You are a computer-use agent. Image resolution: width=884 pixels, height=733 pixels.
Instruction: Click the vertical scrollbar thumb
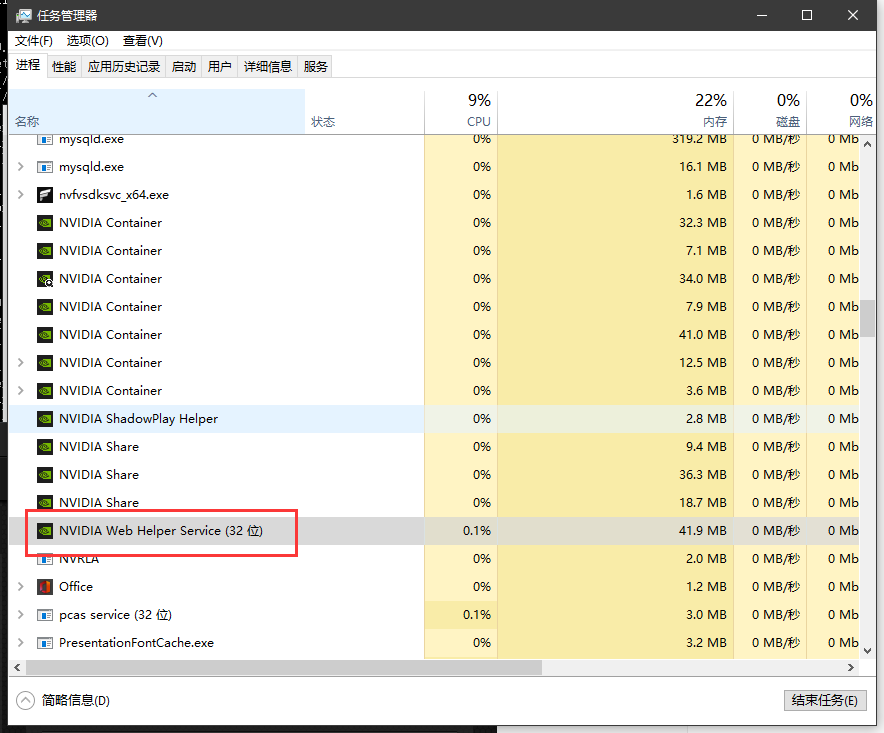tap(868, 318)
